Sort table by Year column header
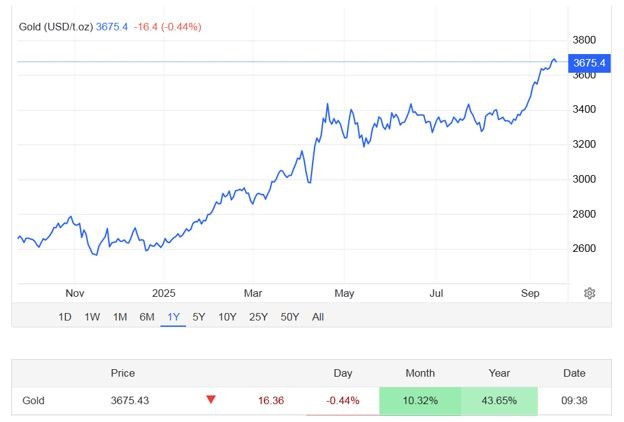This screenshot has height=422, width=624. [498, 373]
